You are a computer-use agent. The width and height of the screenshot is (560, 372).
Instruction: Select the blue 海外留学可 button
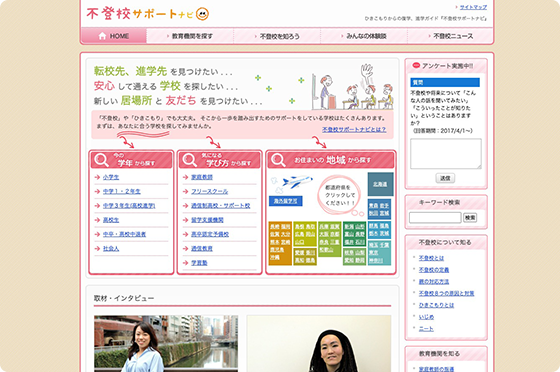(x=285, y=201)
